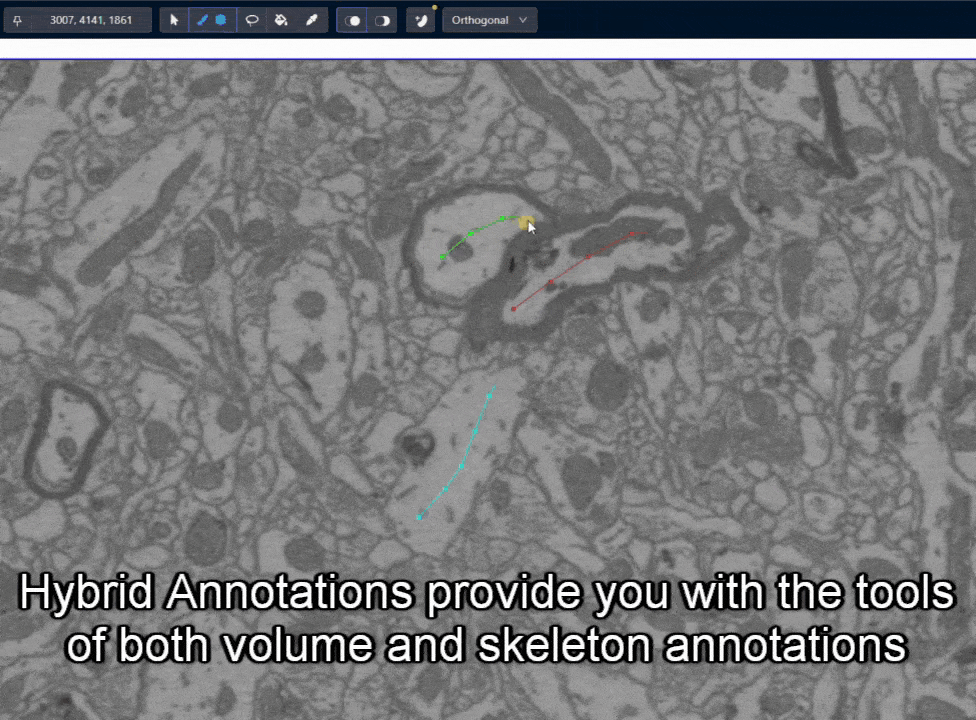Click the cyan skeleton bottom node

tap(420, 517)
